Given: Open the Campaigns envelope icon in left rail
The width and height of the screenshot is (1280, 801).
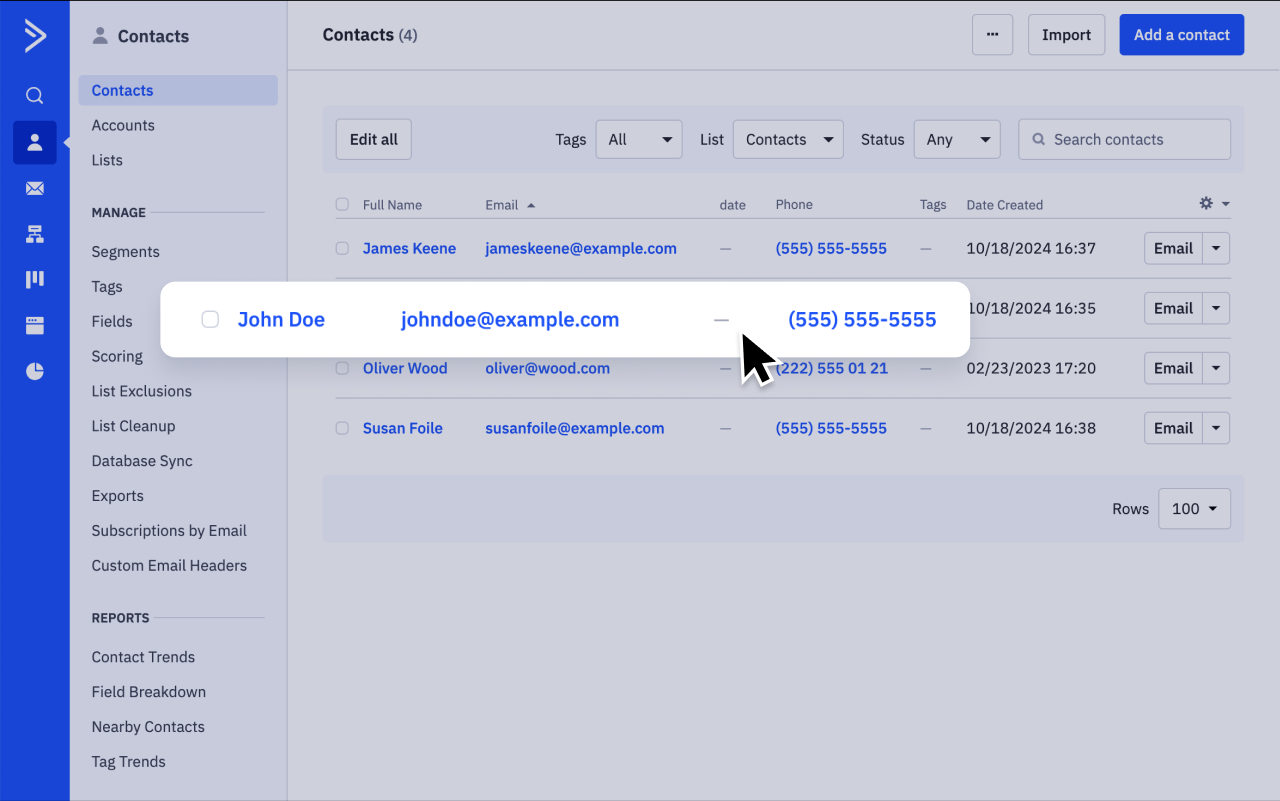Looking at the screenshot, I should pos(35,188).
